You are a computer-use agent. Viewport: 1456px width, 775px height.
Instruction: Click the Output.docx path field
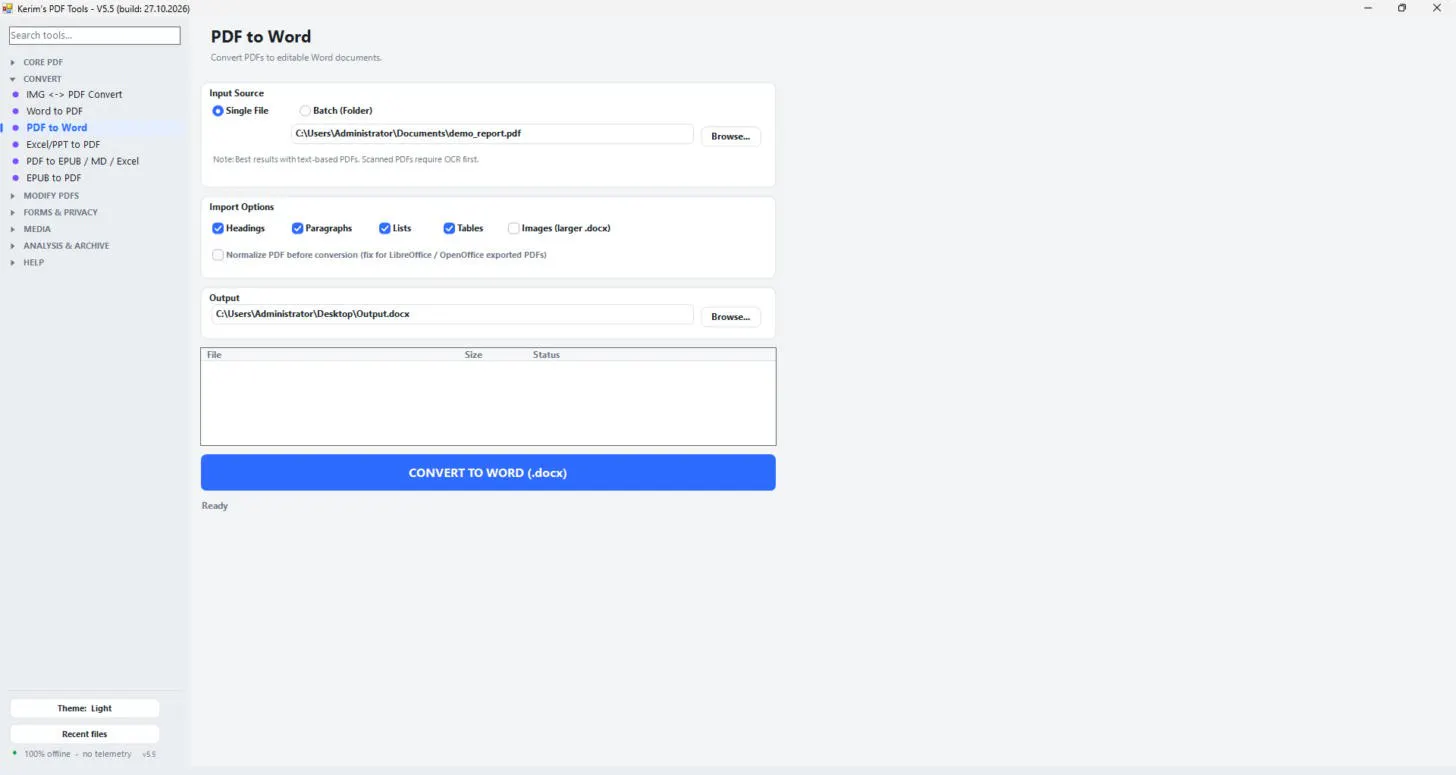click(452, 314)
